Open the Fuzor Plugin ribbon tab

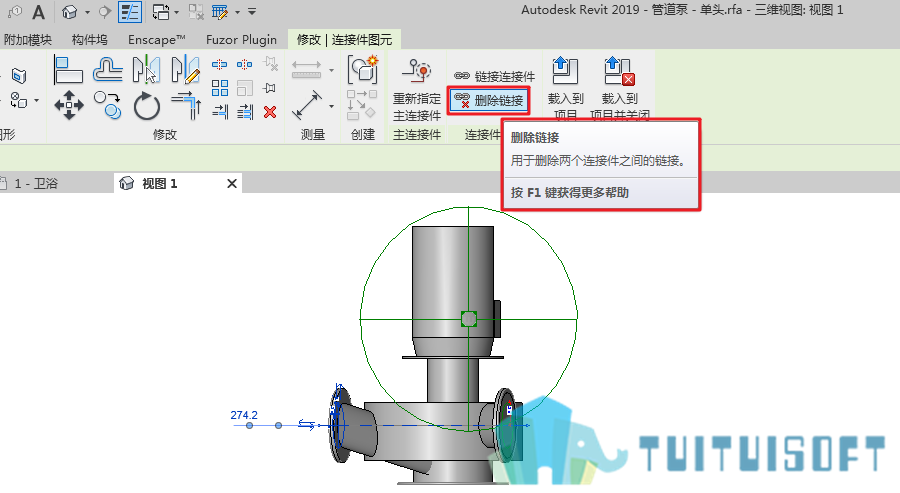241,40
